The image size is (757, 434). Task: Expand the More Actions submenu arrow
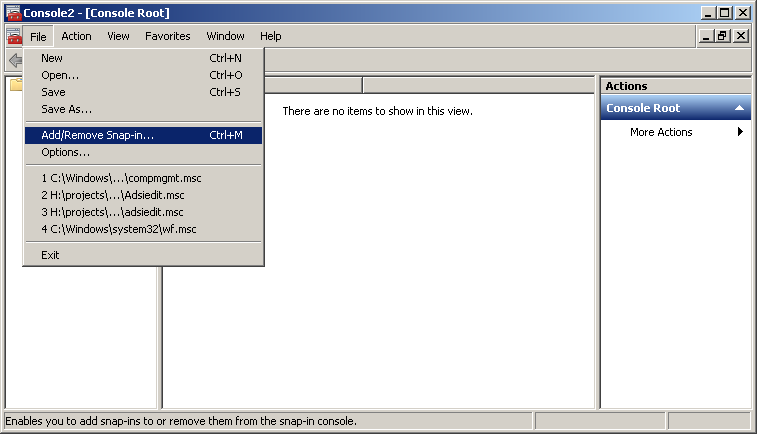point(740,132)
